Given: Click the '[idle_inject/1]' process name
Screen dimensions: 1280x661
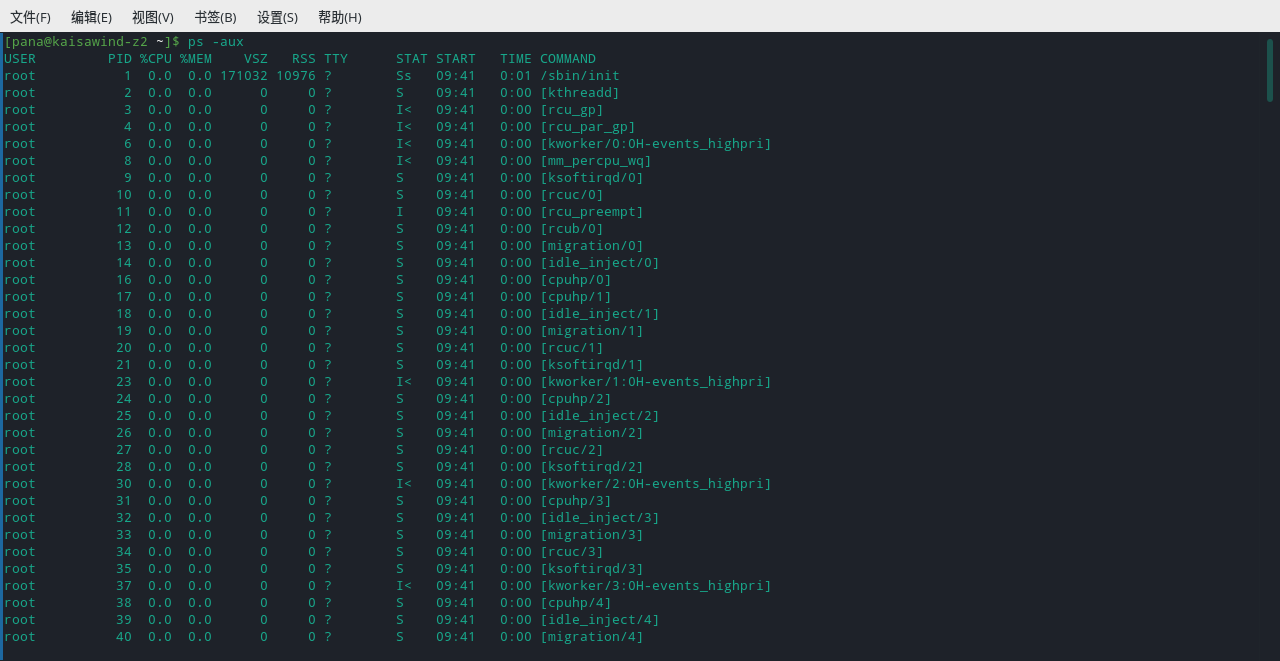Looking at the screenshot, I should pos(600,313).
